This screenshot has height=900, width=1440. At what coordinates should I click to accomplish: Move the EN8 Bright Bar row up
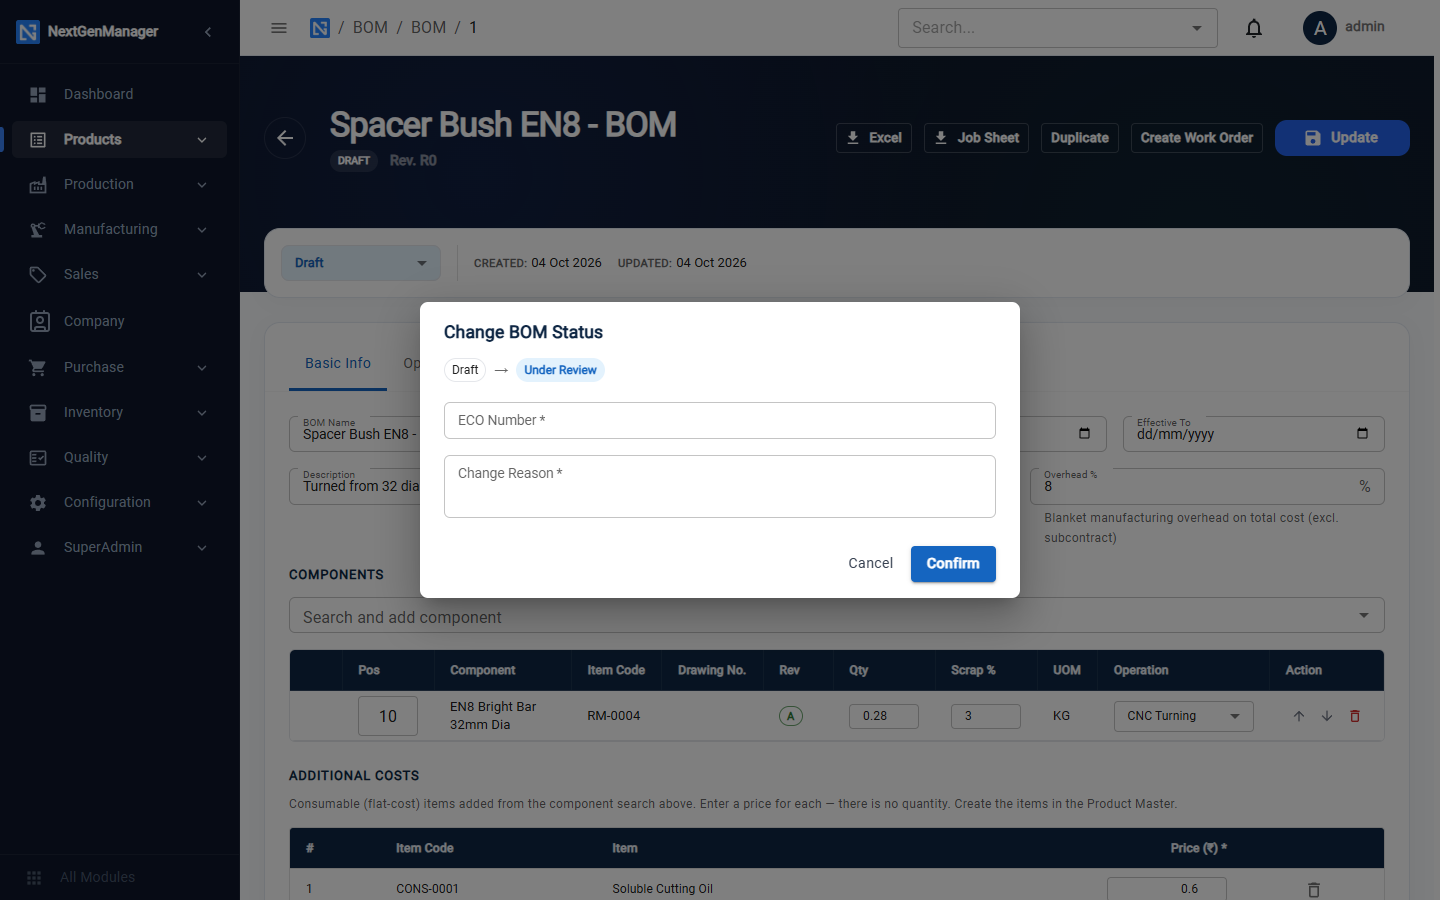coord(1299,716)
